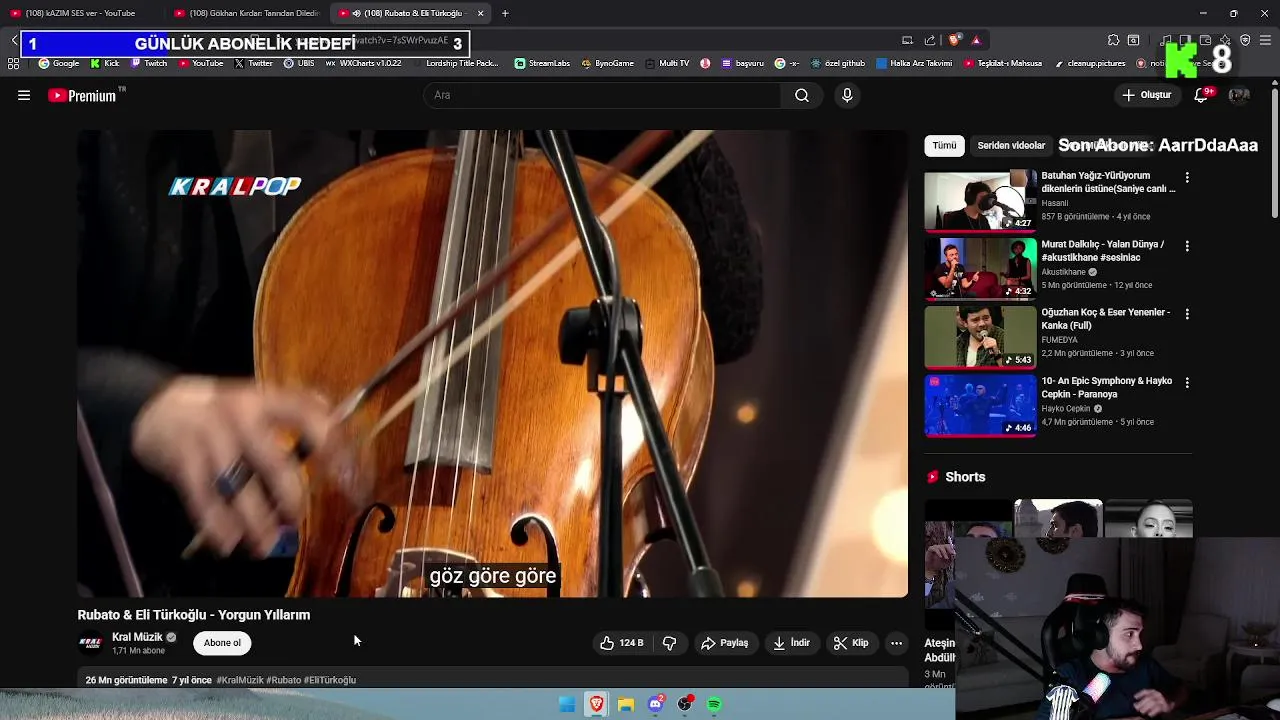Viewport: 1280px width, 720px height.
Task: Open Twitter bookmark
Action: (x=253, y=63)
